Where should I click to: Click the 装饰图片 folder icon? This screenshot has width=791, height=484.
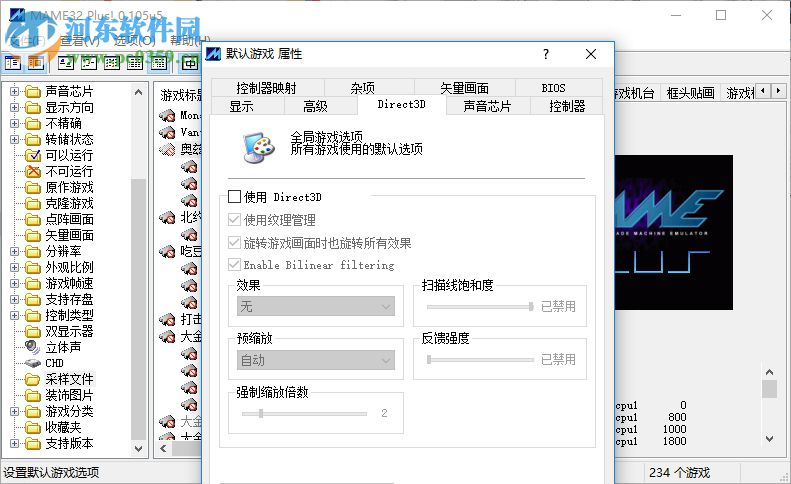[x=33, y=395]
